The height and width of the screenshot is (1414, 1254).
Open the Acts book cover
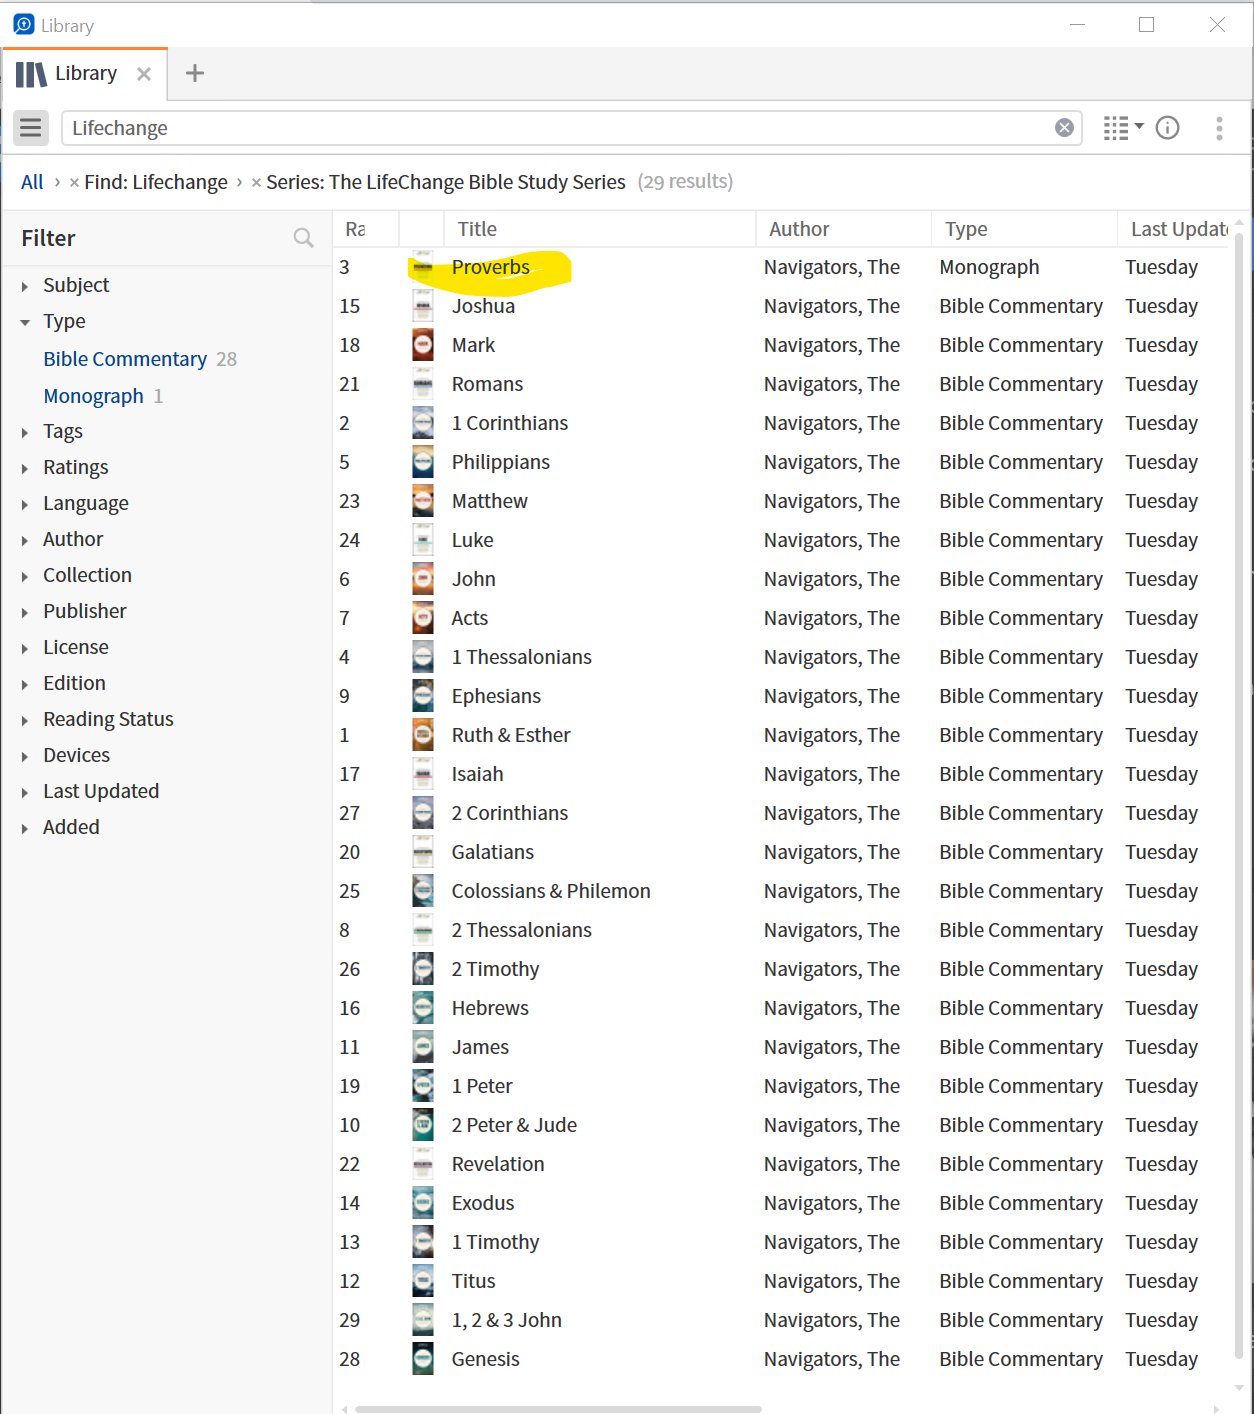pyautogui.click(x=423, y=618)
